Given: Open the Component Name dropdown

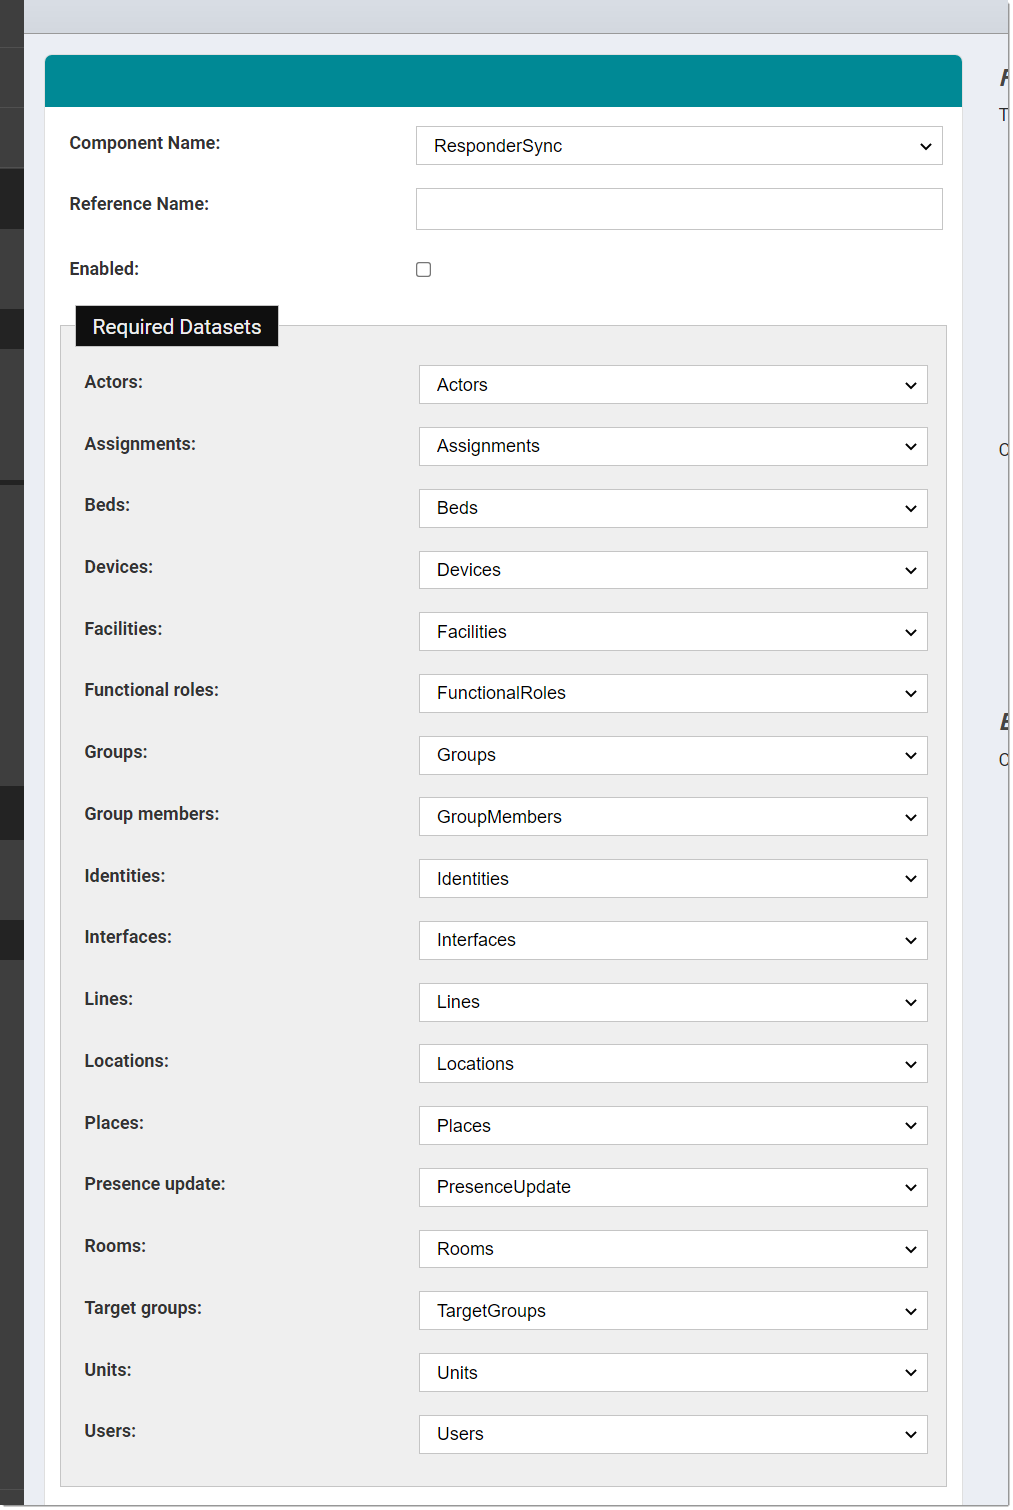Looking at the screenshot, I should pos(678,146).
